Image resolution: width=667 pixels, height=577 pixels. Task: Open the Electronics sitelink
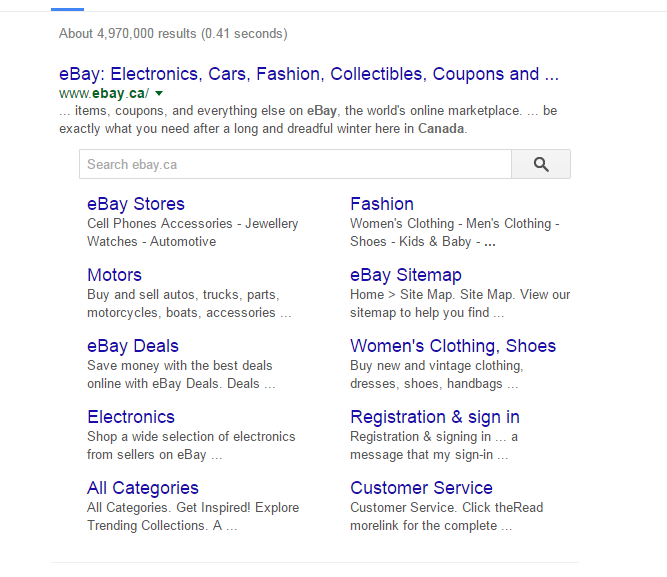[x=131, y=417]
